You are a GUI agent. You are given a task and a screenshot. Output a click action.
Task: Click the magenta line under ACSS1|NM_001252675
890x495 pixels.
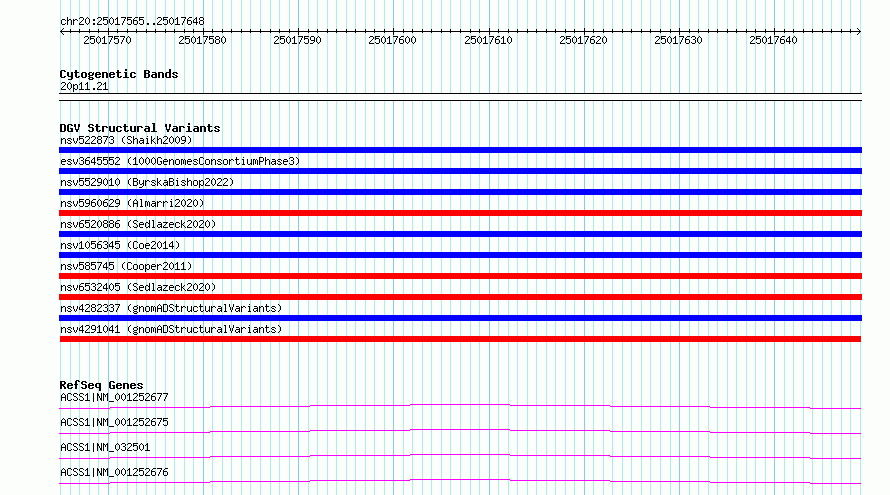[x=460, y=431]
